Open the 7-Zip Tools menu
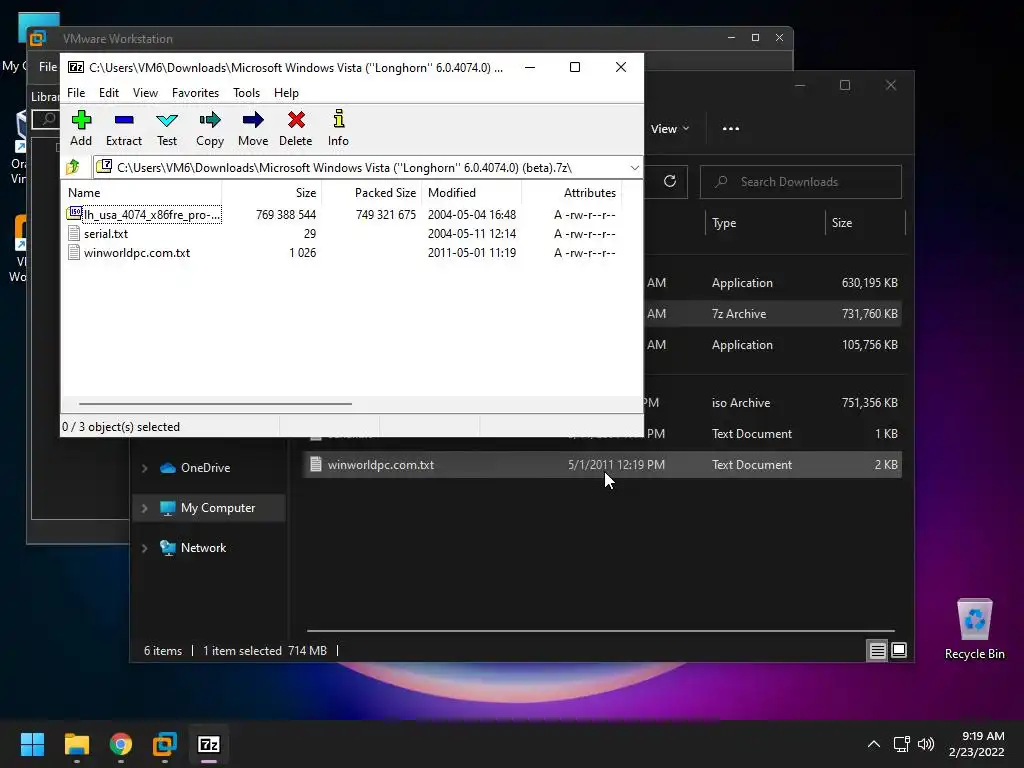The image size is (1024, 768). [246, 93]
